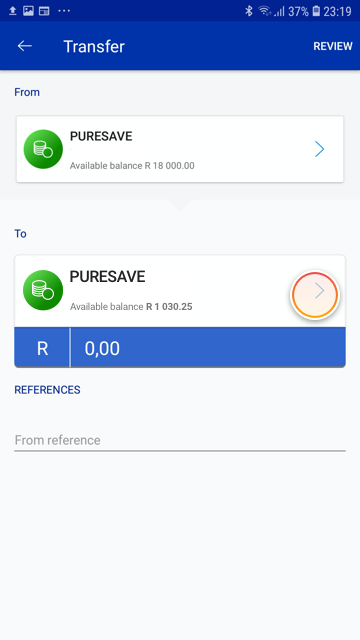Open the To account chevron selector

320,291
